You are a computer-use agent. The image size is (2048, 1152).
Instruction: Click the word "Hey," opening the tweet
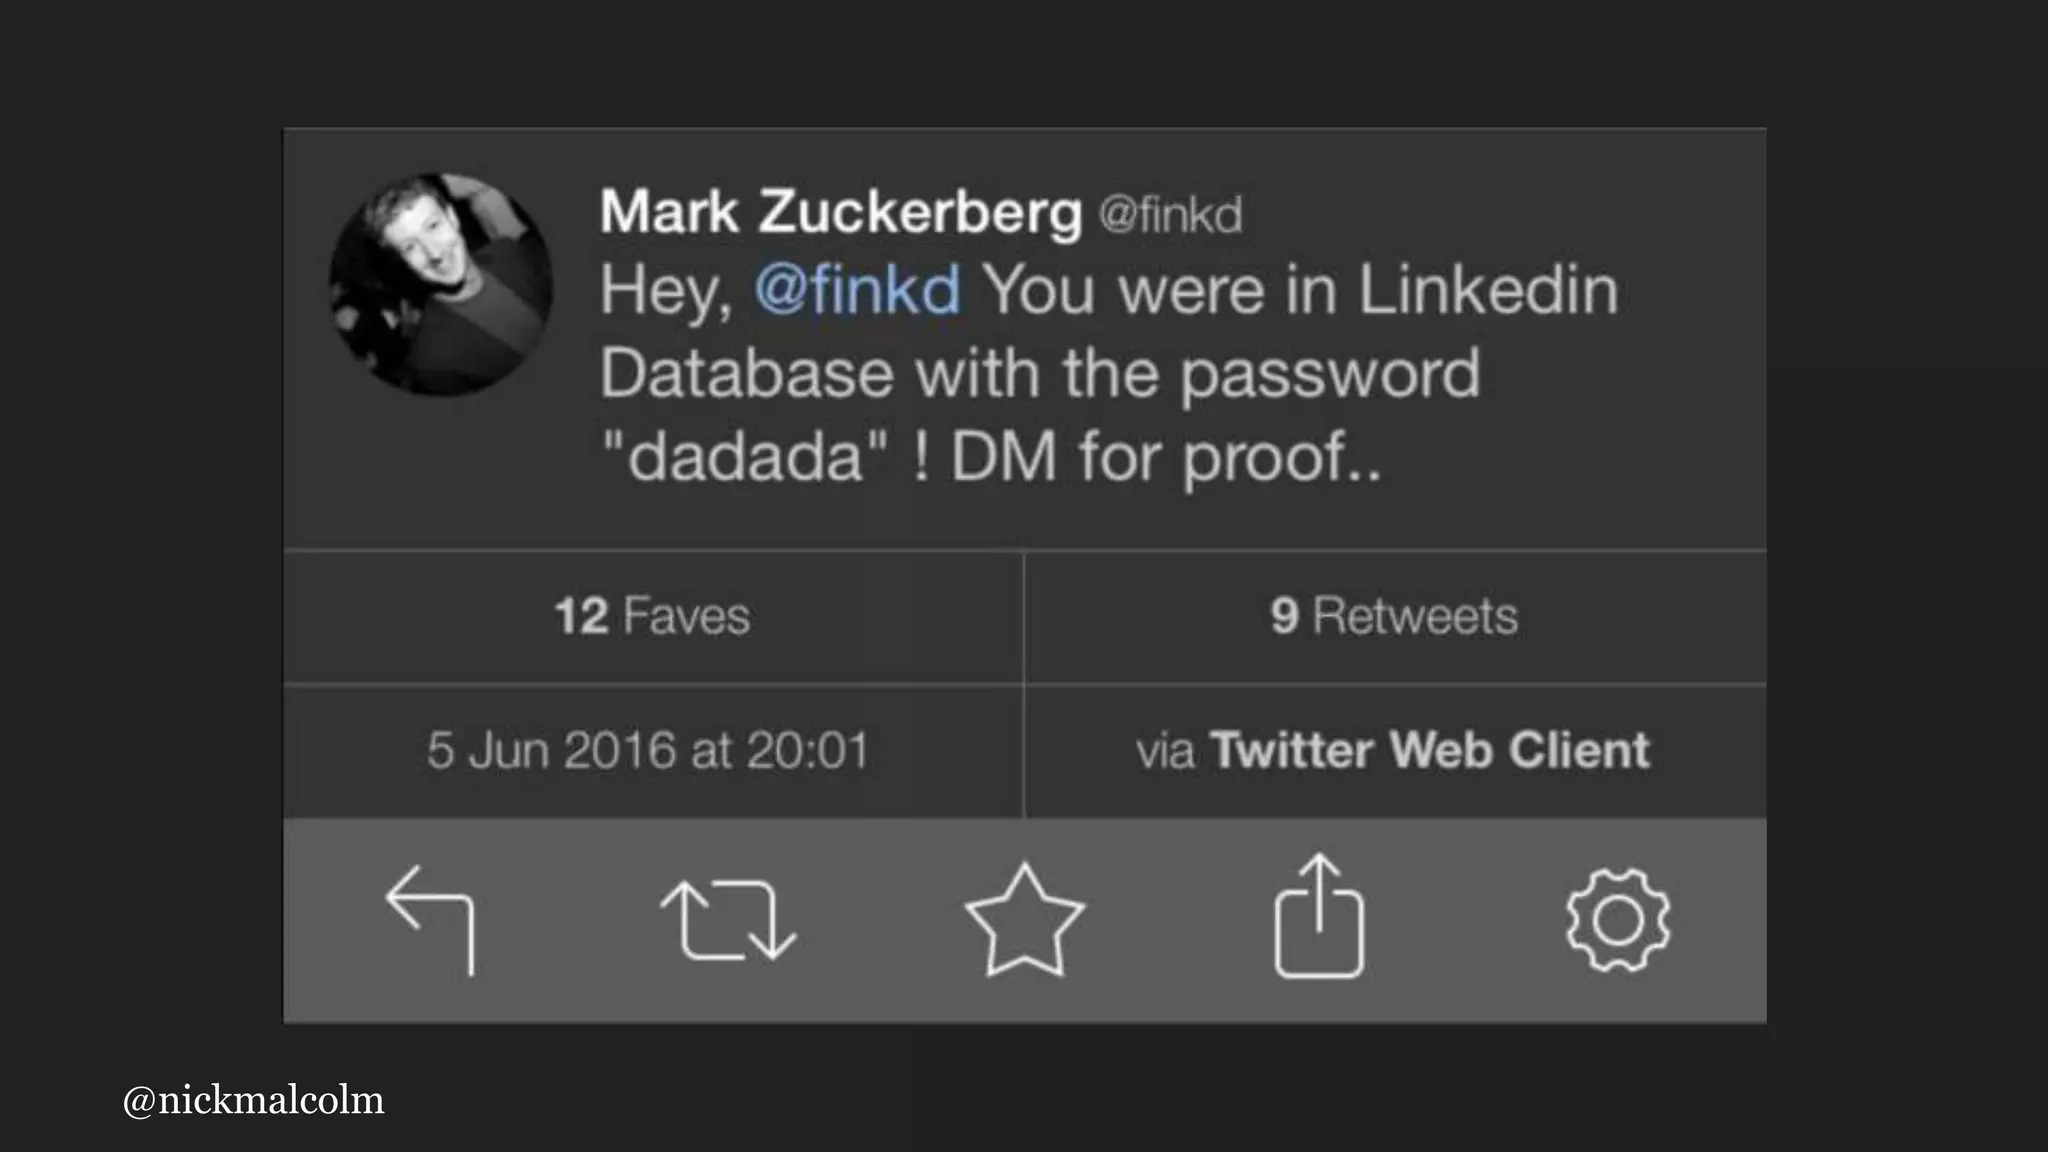pos(666,290)
